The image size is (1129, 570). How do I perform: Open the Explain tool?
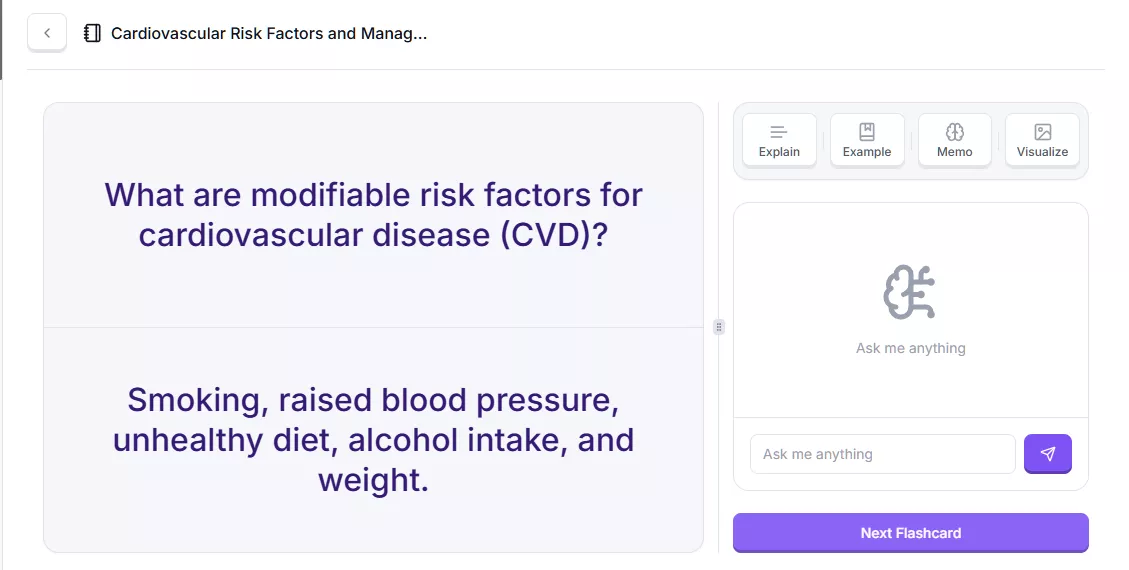coord(779,140)
